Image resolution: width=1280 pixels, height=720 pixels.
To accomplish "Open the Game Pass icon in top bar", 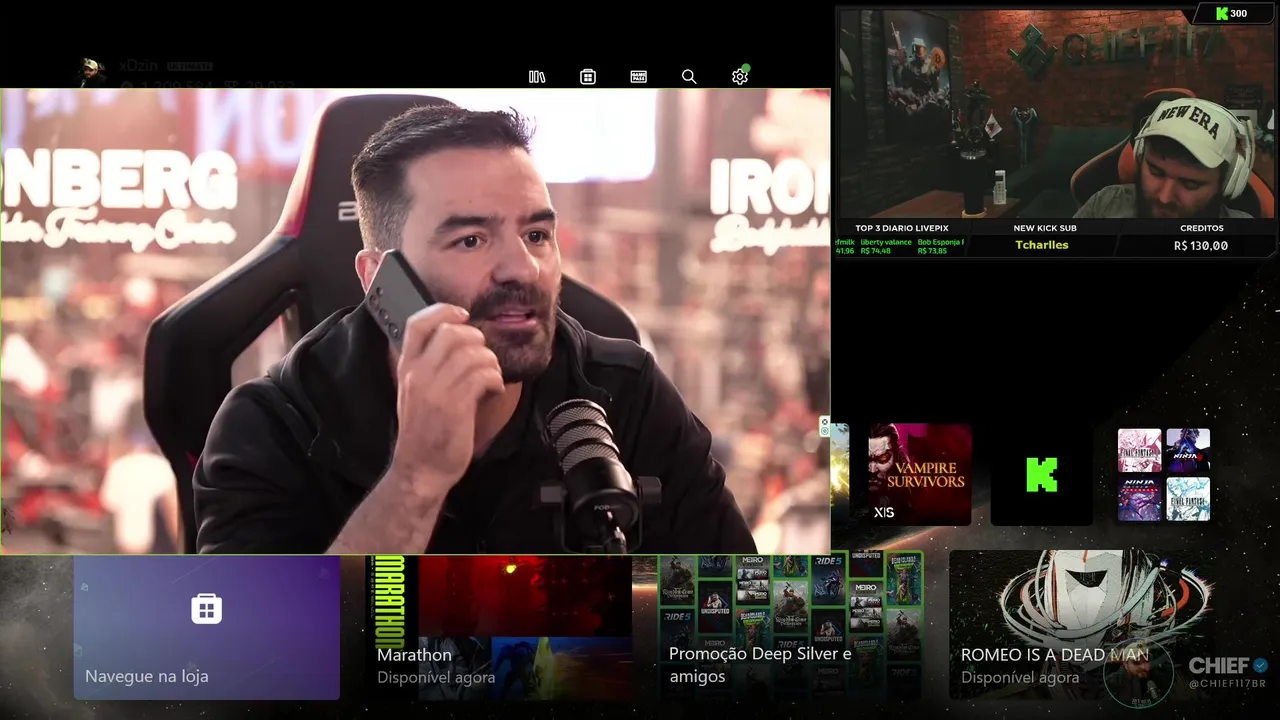I will [638, 77].
